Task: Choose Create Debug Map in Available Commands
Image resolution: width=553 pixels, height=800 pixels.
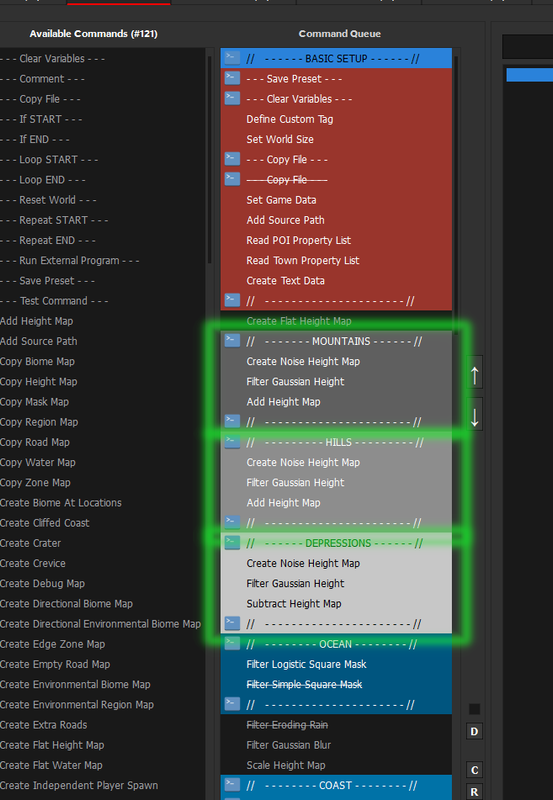Action: [102, 584]
